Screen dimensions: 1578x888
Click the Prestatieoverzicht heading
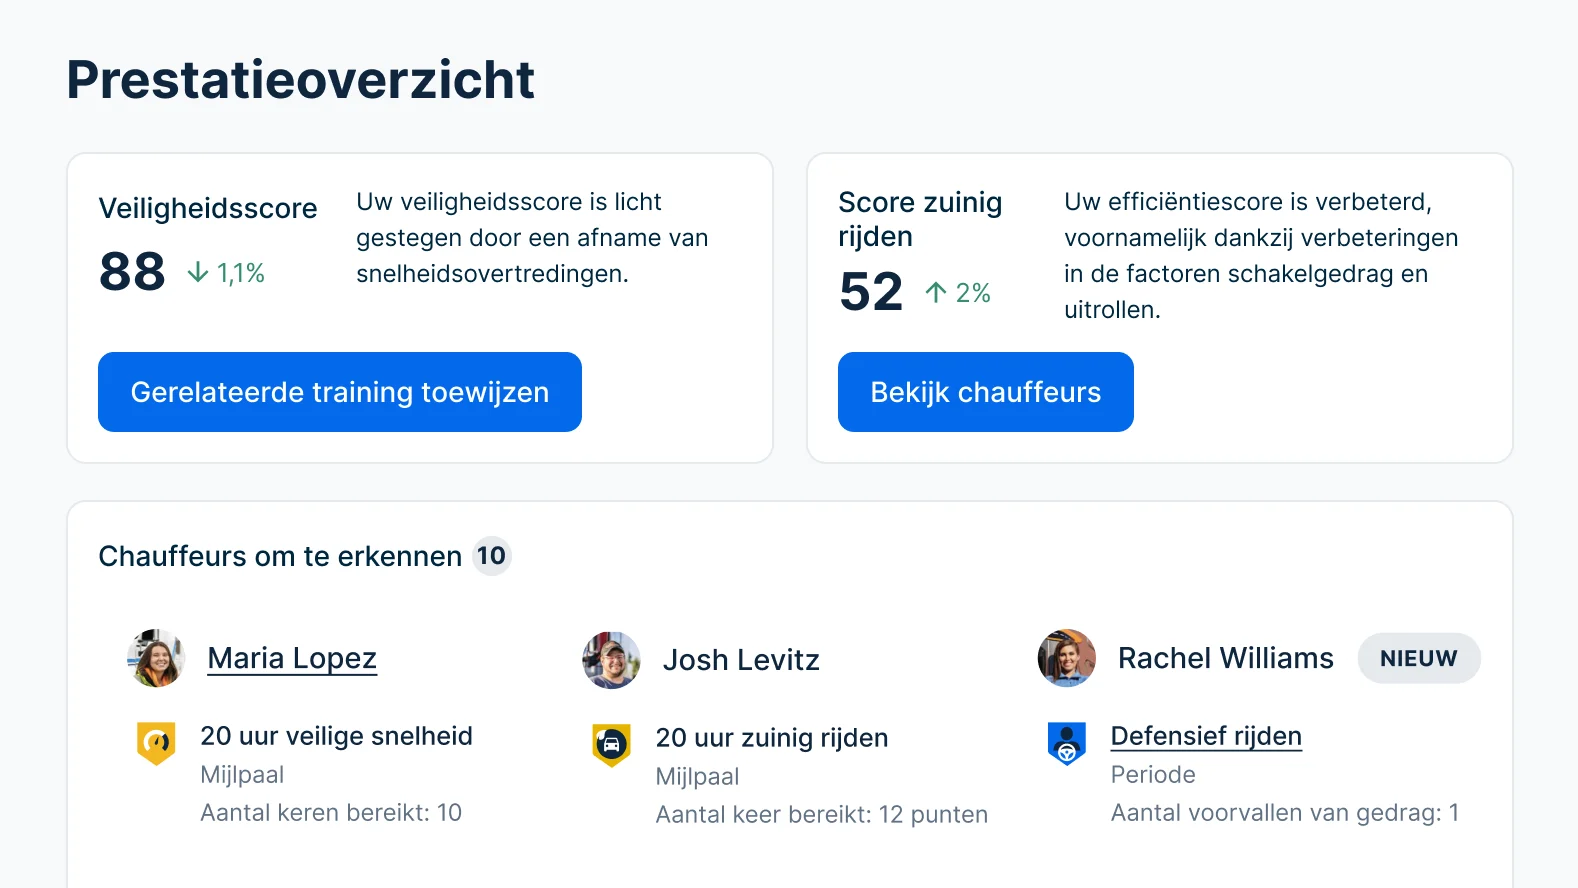[x=299, y=80]
